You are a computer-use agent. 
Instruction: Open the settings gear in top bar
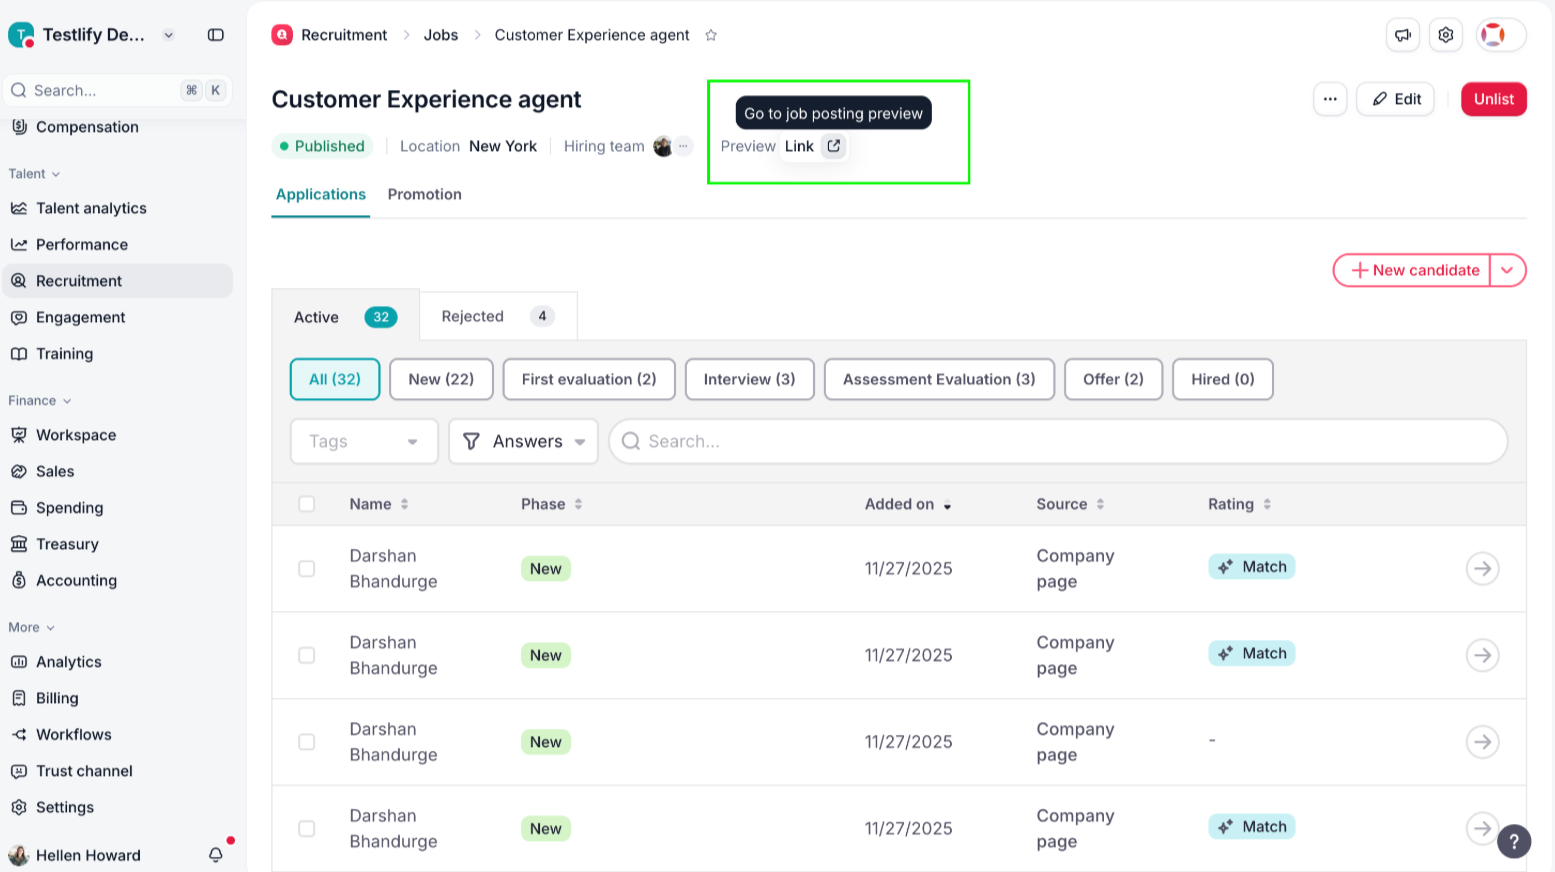(x=1446, y=35)
